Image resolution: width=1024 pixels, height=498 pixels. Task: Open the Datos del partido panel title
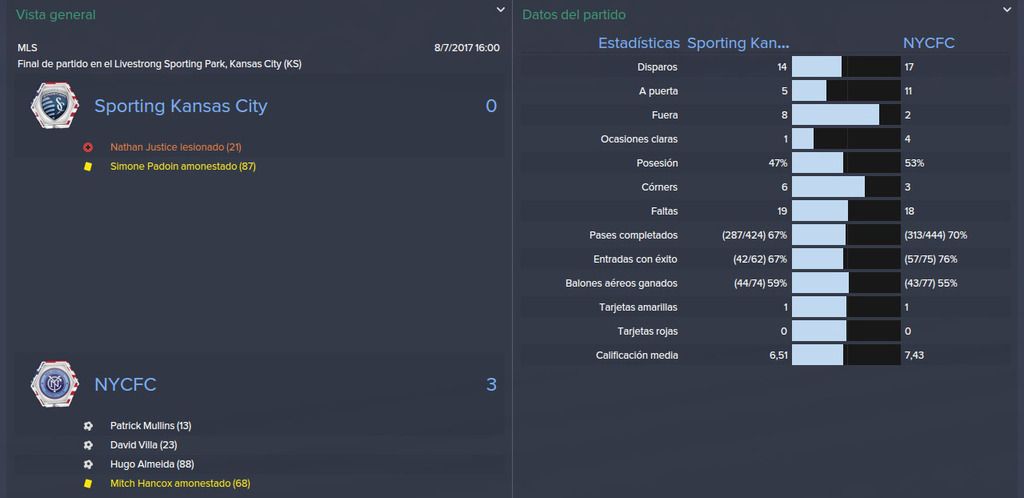click(573, 14)
